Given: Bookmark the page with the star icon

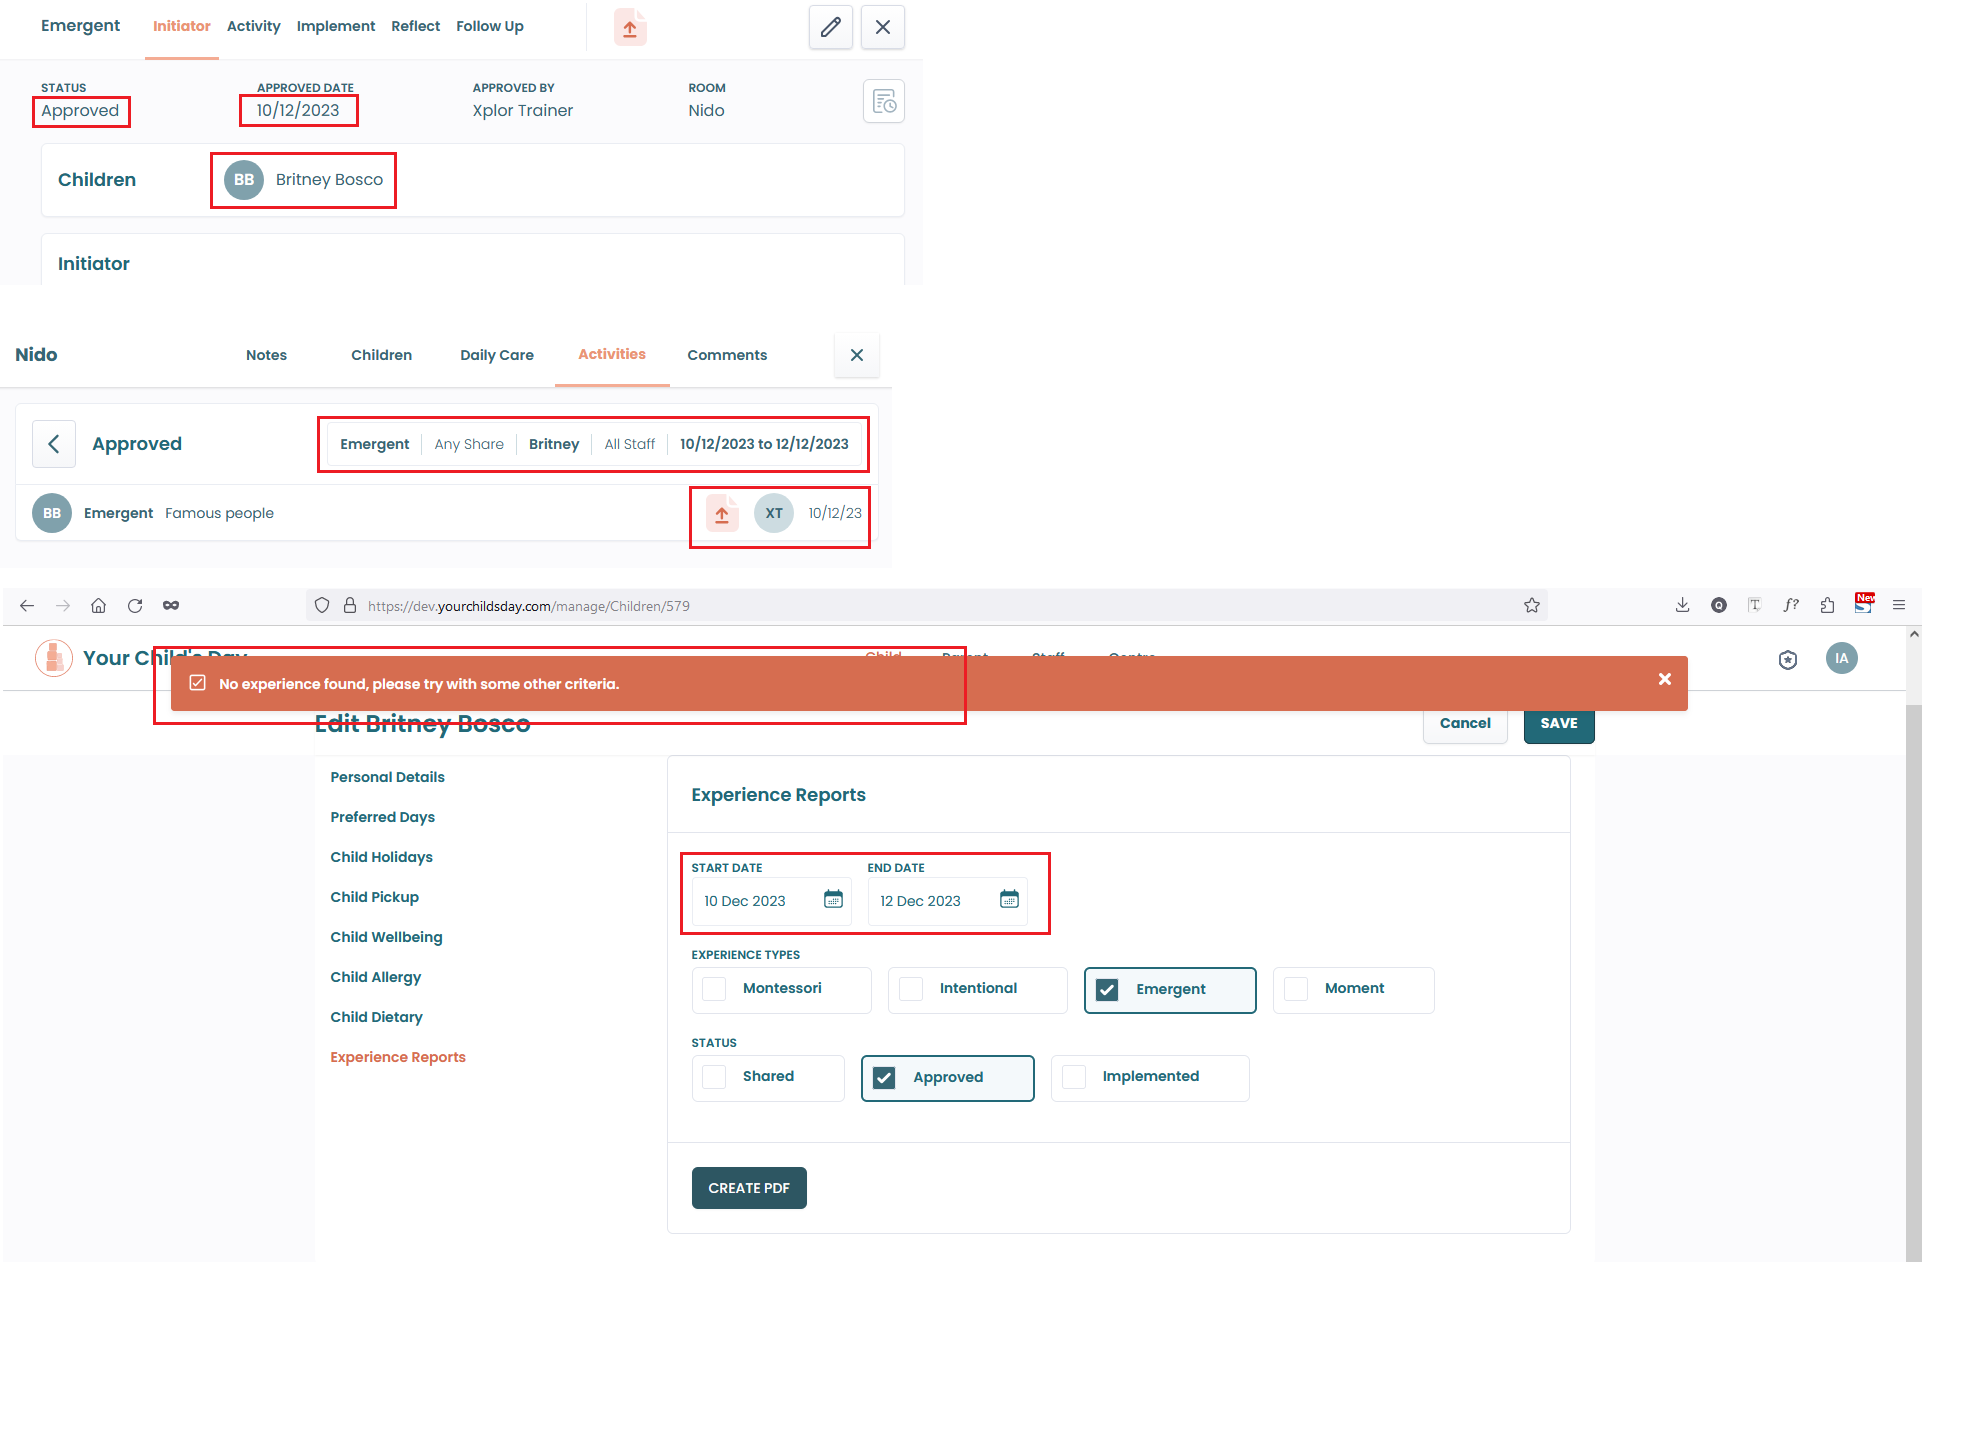Looking at the screenshot, I should pos(1531,606).
